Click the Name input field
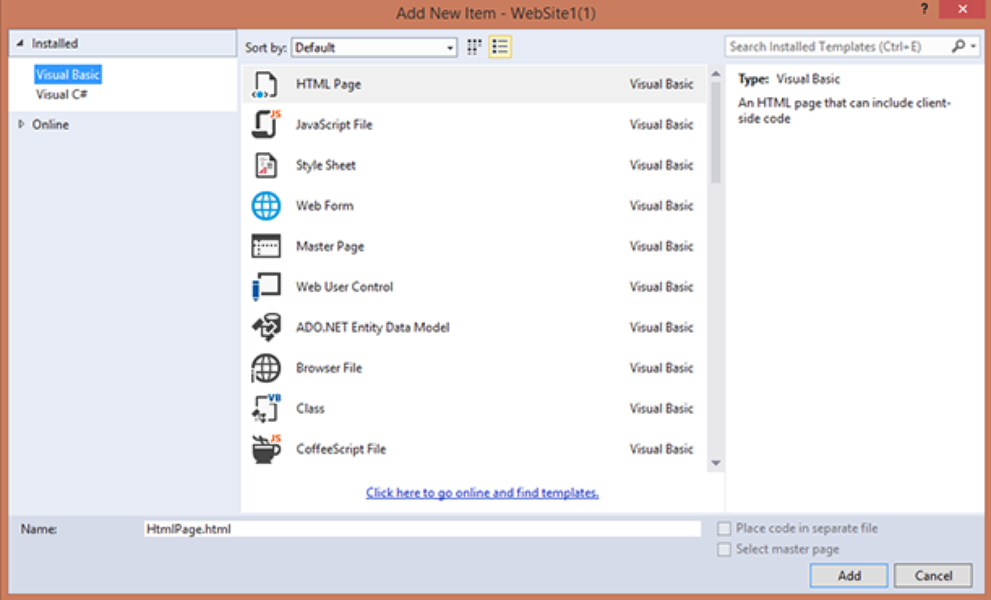Screen dimensions: 991x600 point(422,529)
